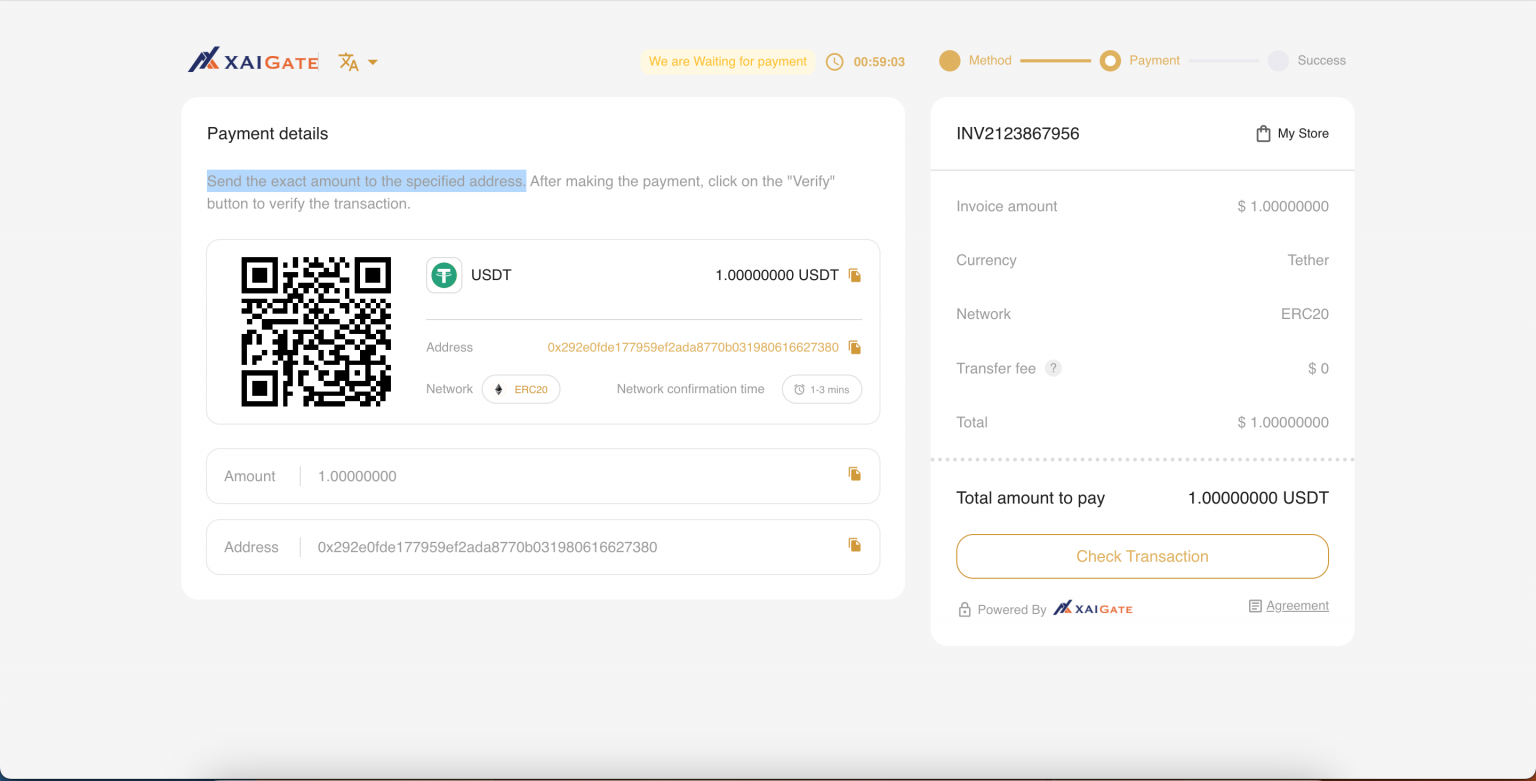Select the highlighted XAIGate logo at top left
Viewport: 1536px width, 781px height.
pos(253,61)
